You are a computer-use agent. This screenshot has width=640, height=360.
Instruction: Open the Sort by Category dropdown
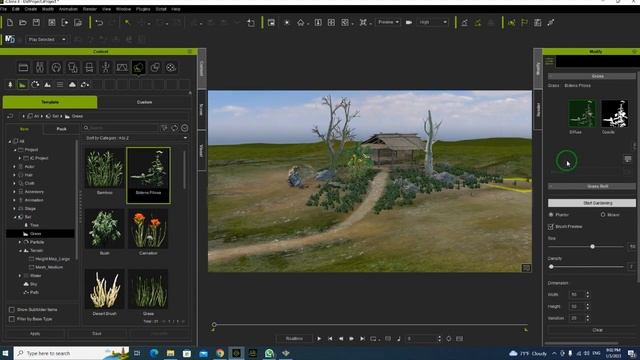136,138
